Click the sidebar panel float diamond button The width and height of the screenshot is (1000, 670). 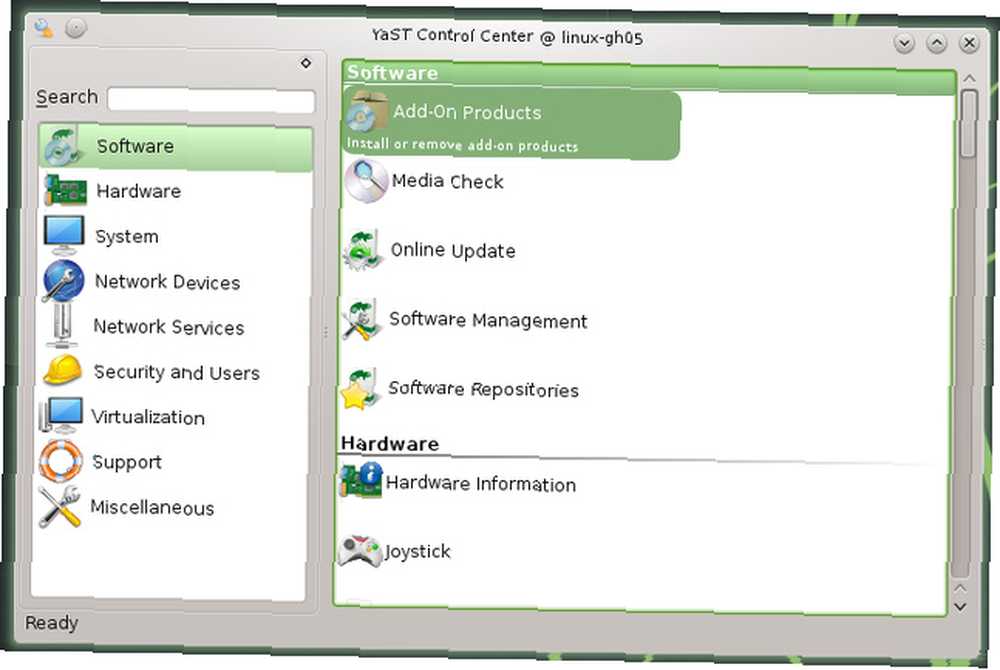click(306, 63)
